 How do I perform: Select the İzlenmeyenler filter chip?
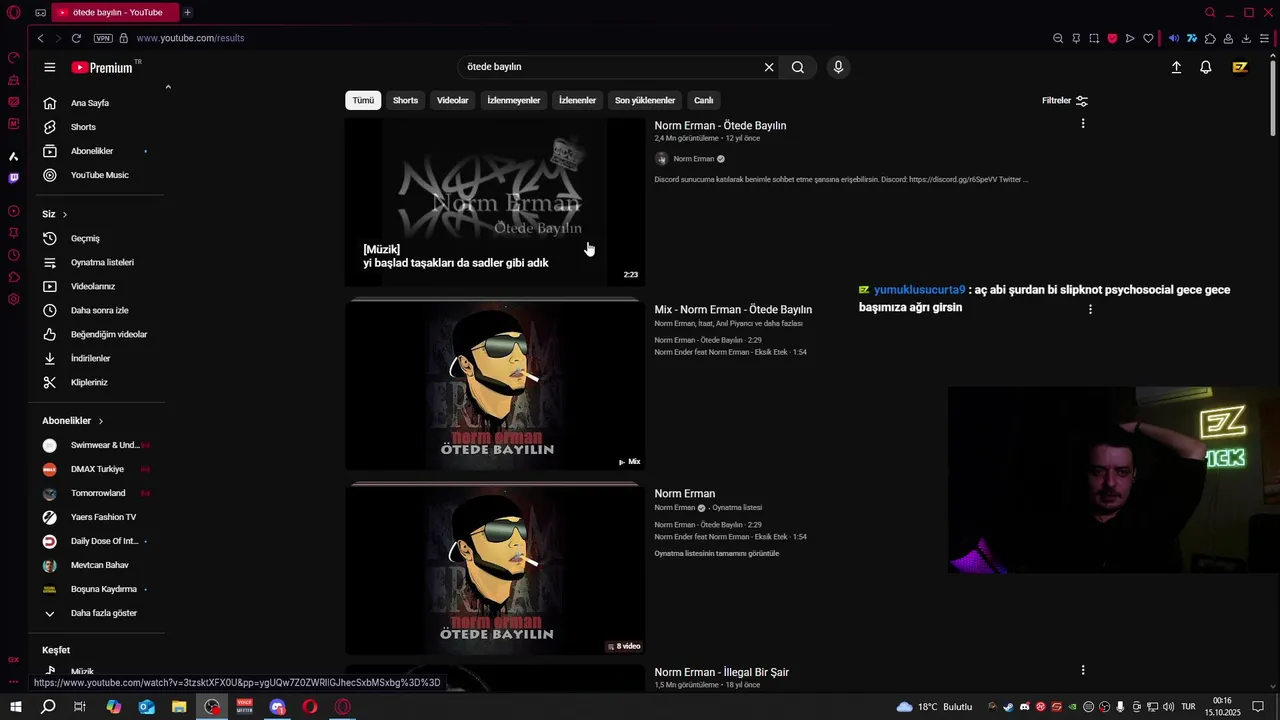[x=513, y=100]
